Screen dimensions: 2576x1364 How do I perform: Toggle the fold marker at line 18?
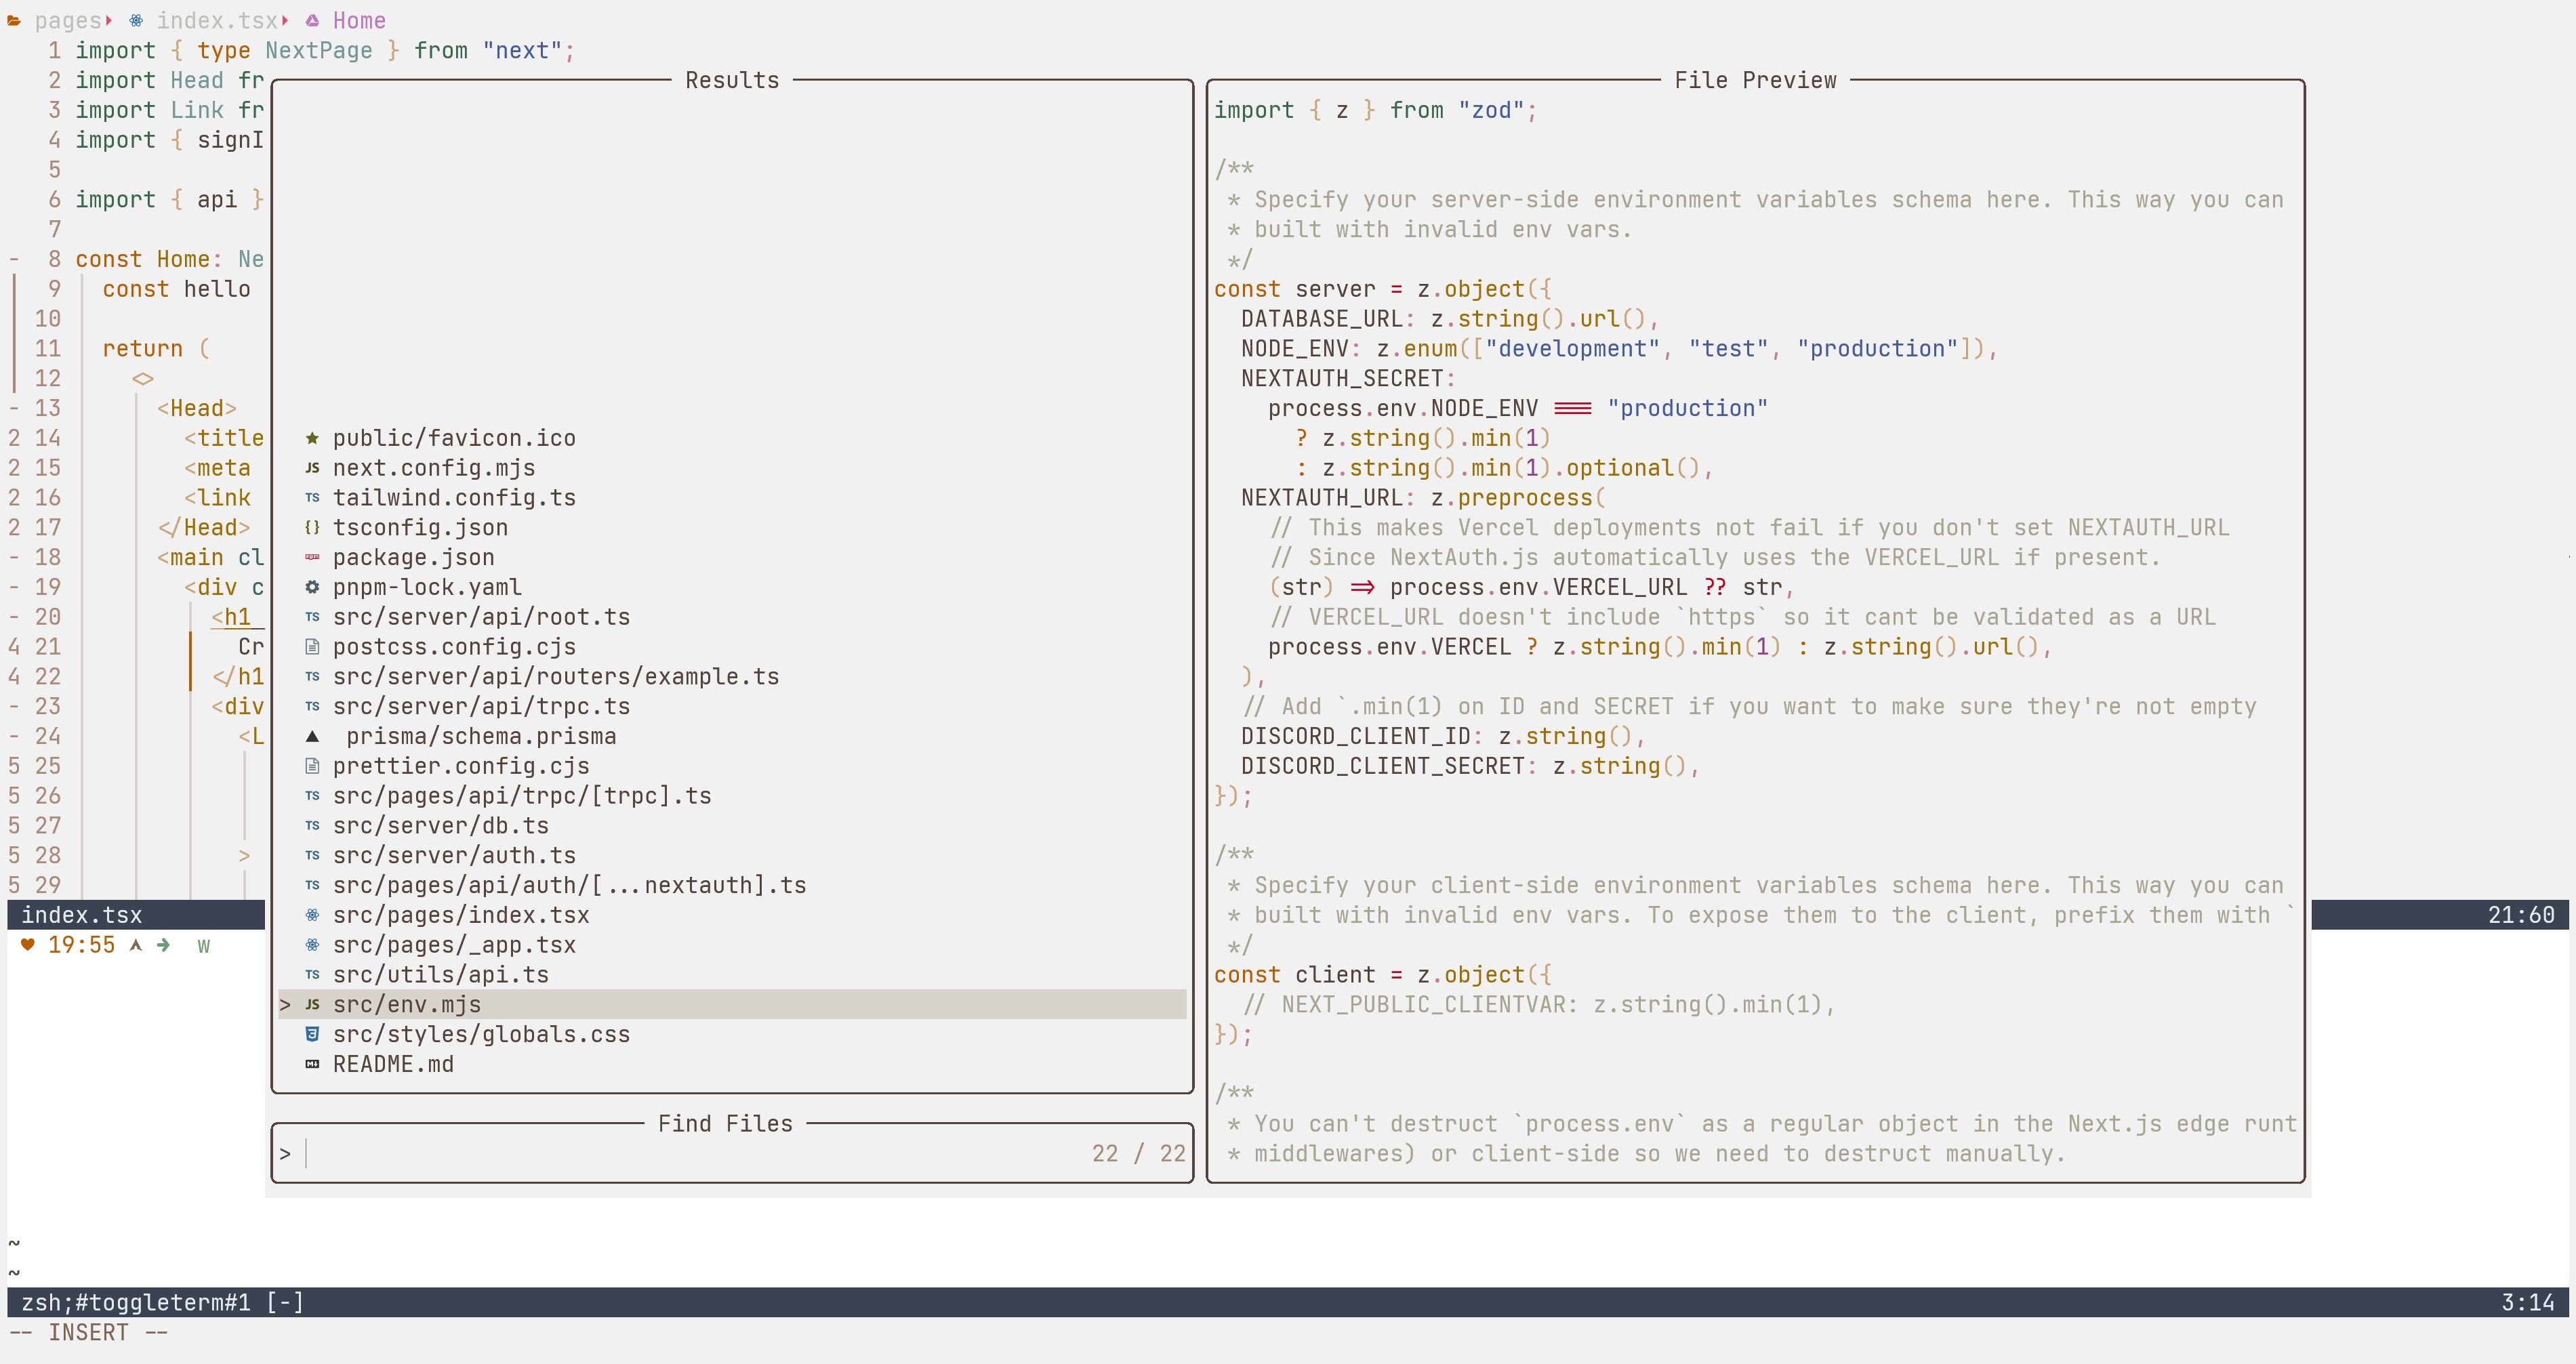tap(14, 557)
